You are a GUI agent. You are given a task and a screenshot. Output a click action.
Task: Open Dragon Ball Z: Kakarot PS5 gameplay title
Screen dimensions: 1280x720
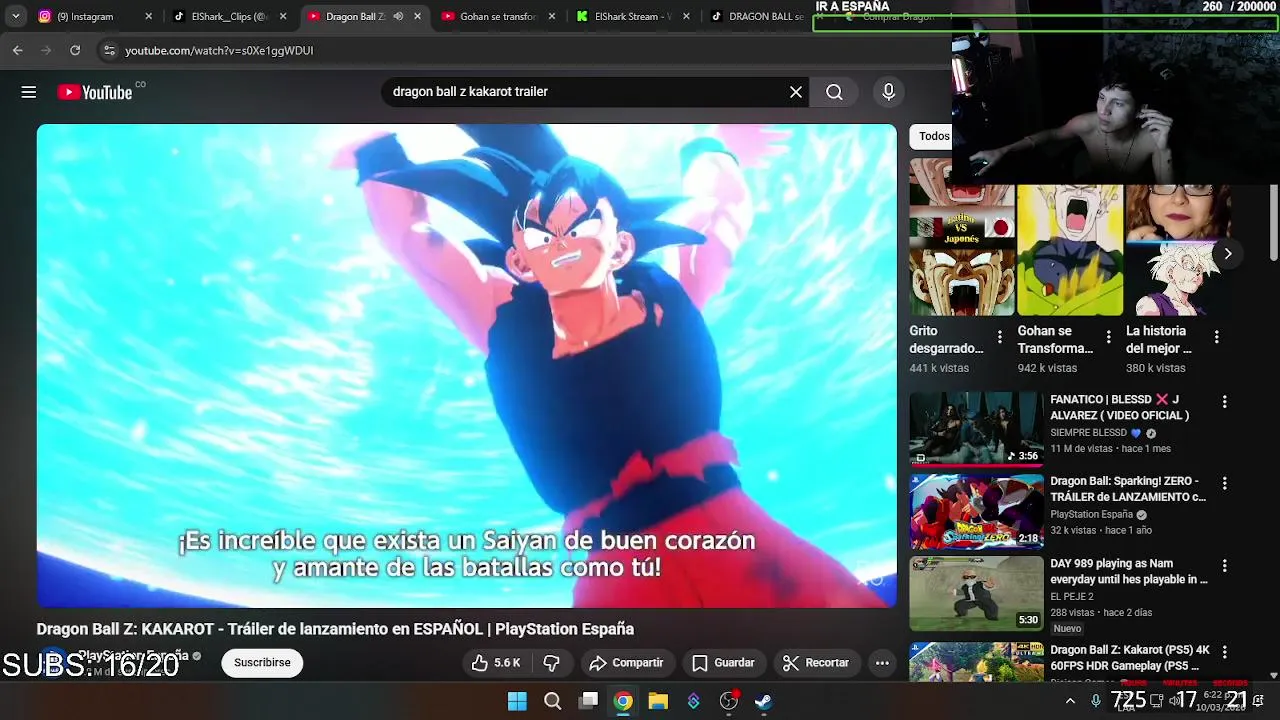coord(1130,658)
